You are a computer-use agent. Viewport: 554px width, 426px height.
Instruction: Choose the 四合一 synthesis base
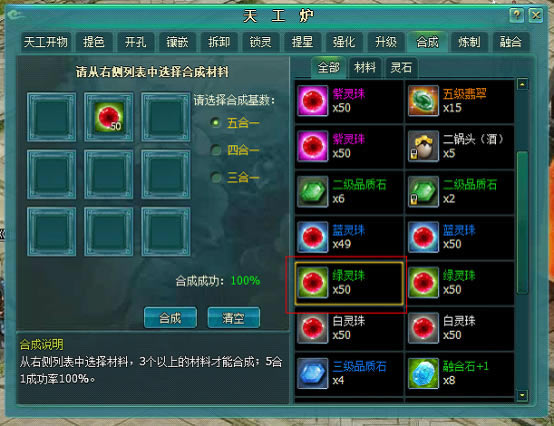click(215, 150)
